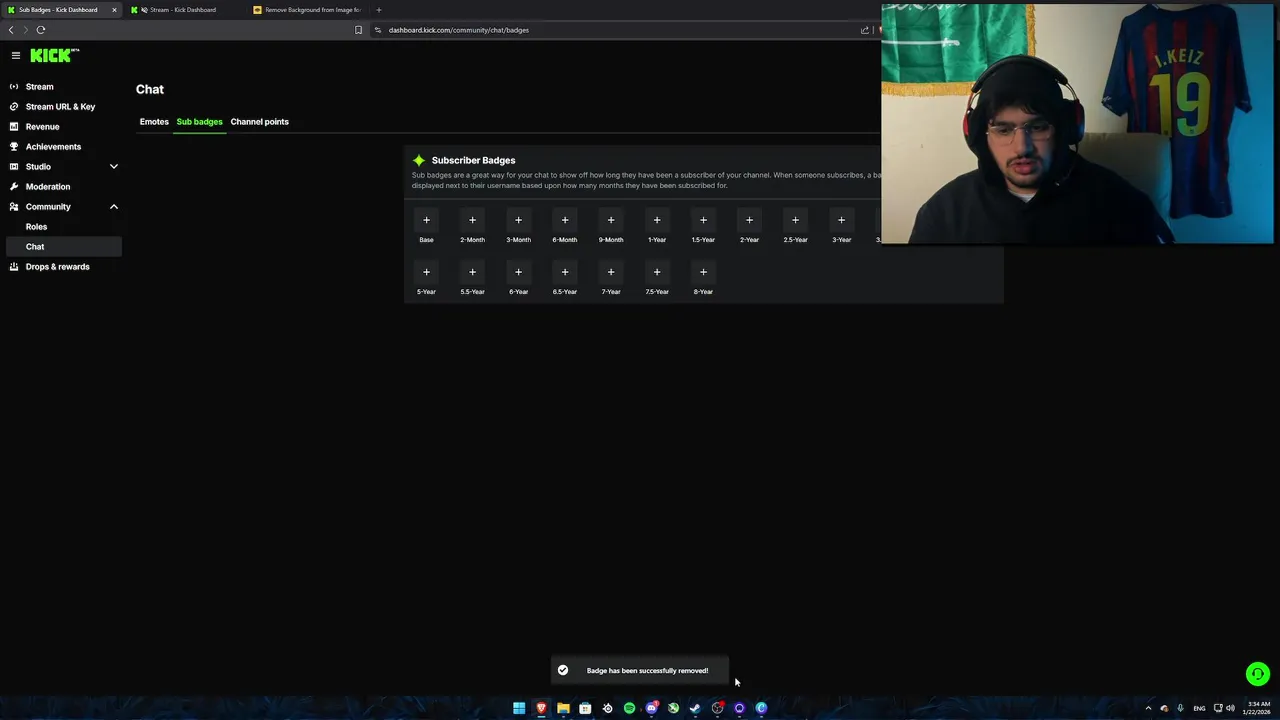Open Steam from taskbar
This screenshot has height=720, width=1280.
point(695,708)
